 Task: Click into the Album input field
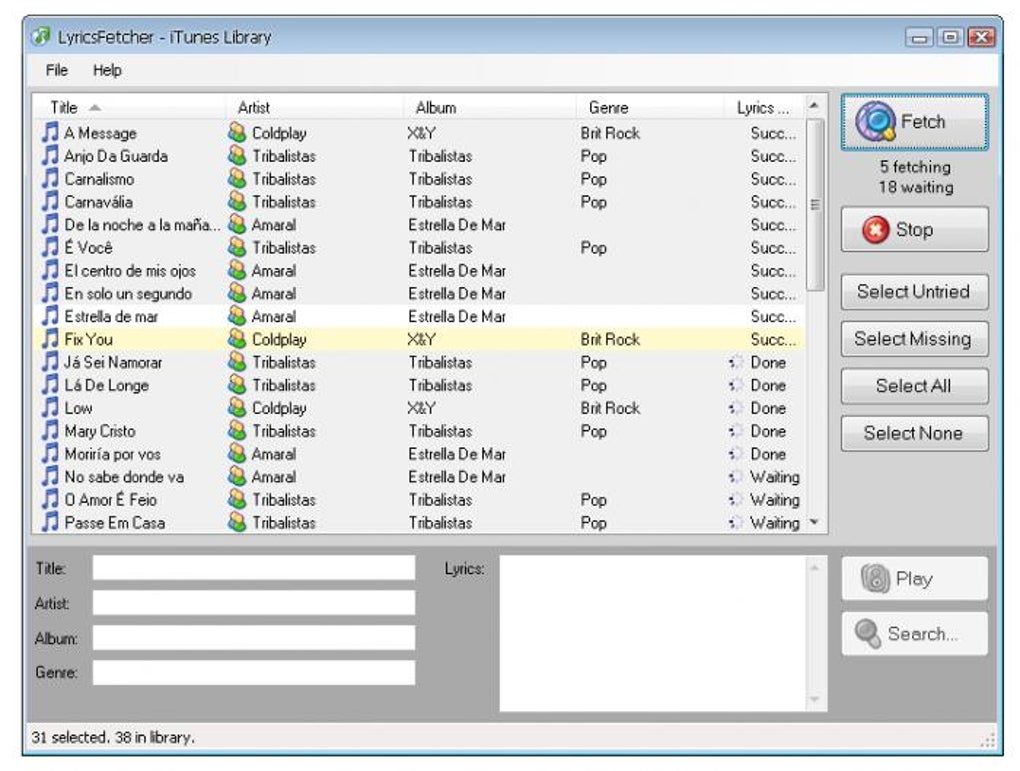click(254, 638)
